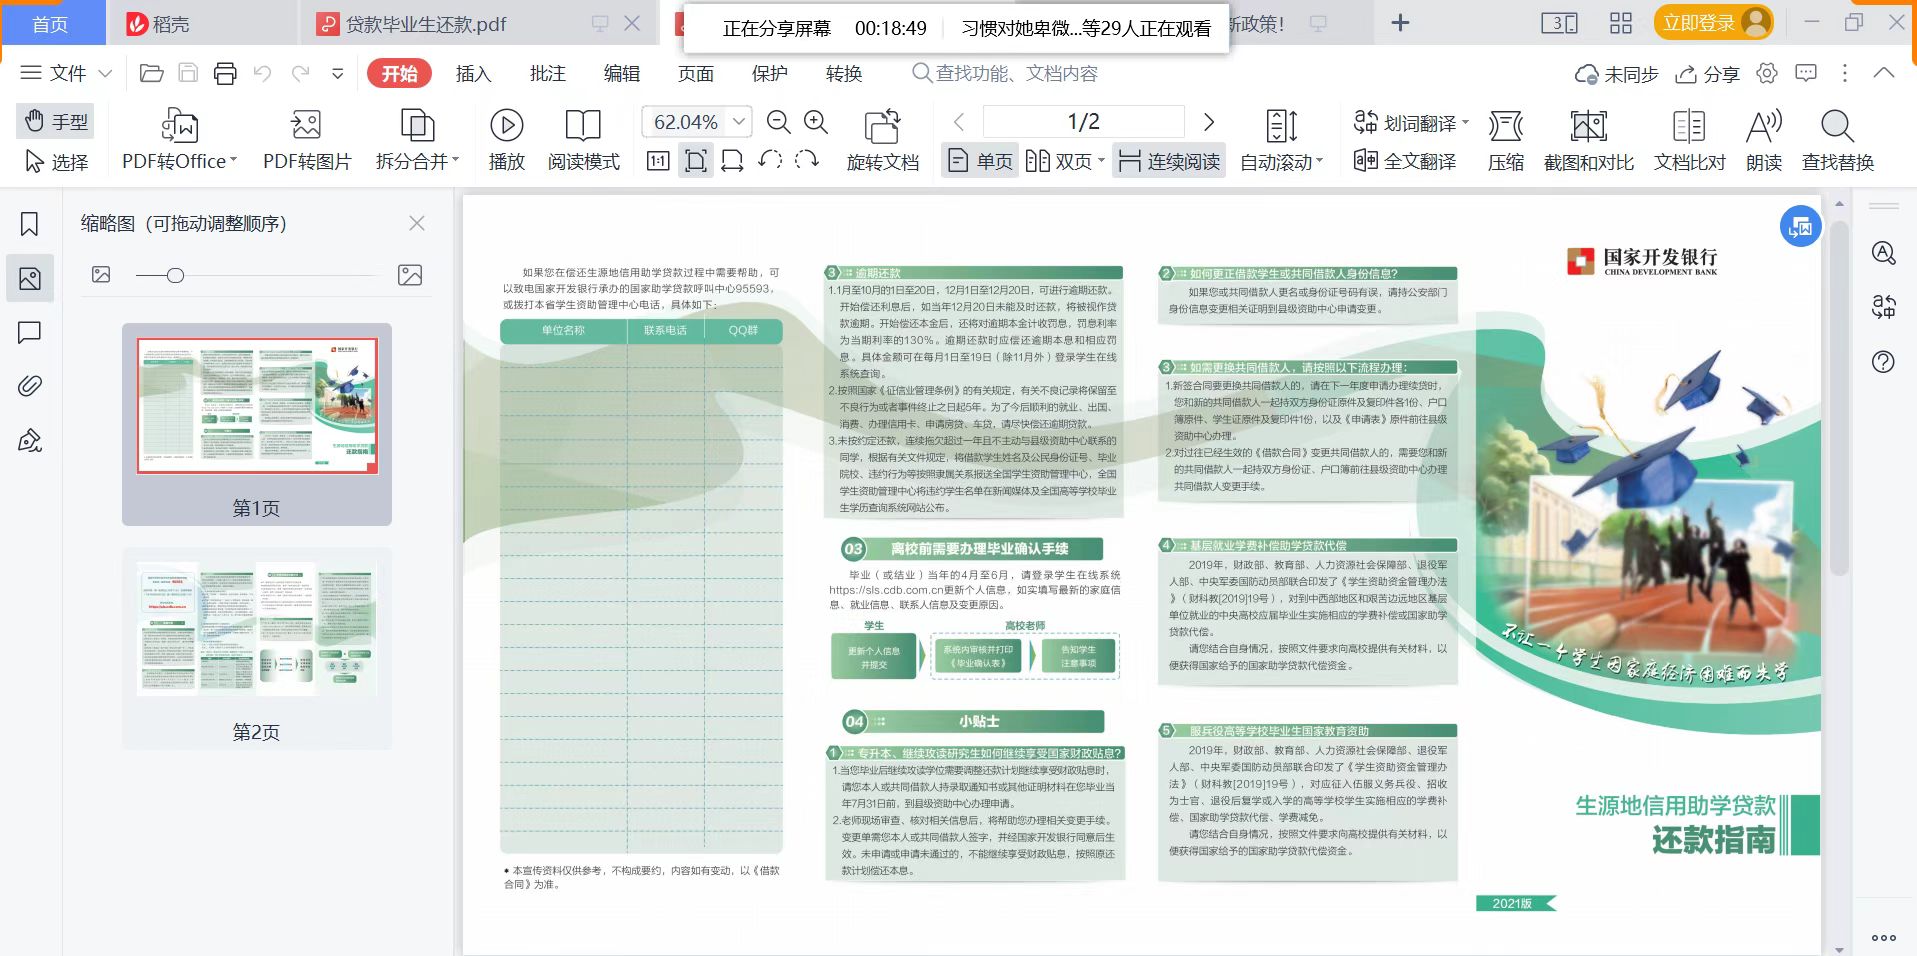
Task: Open a file from folder icon
Action: pos(151,73)
